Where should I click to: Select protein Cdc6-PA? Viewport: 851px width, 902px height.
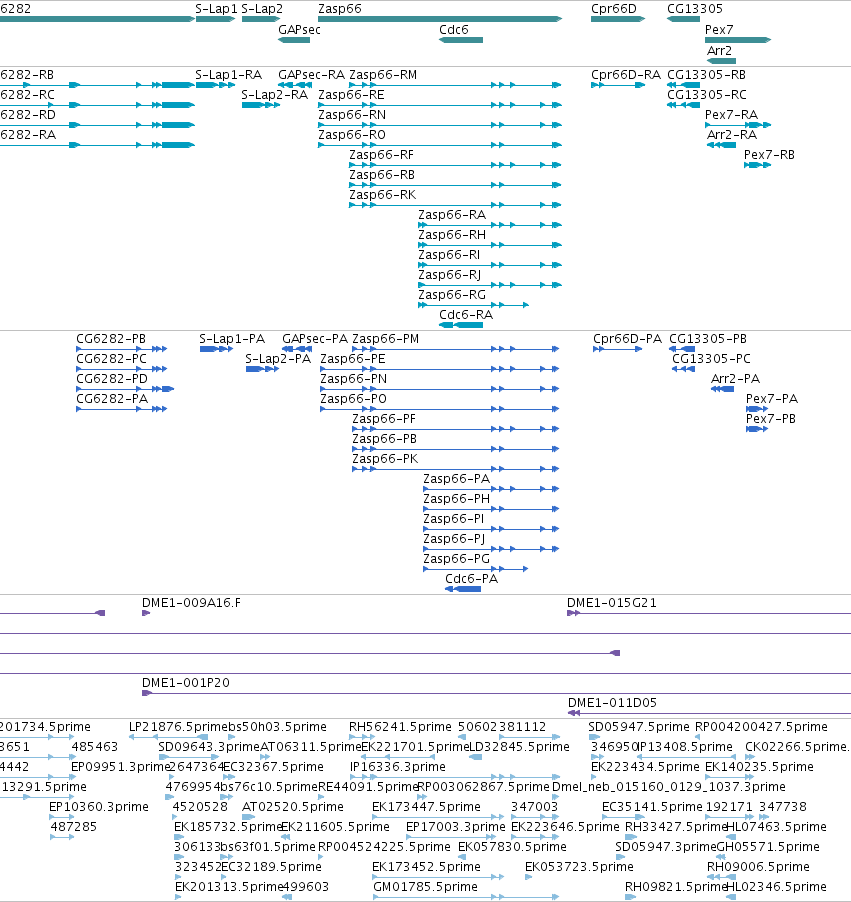(463, 588)
